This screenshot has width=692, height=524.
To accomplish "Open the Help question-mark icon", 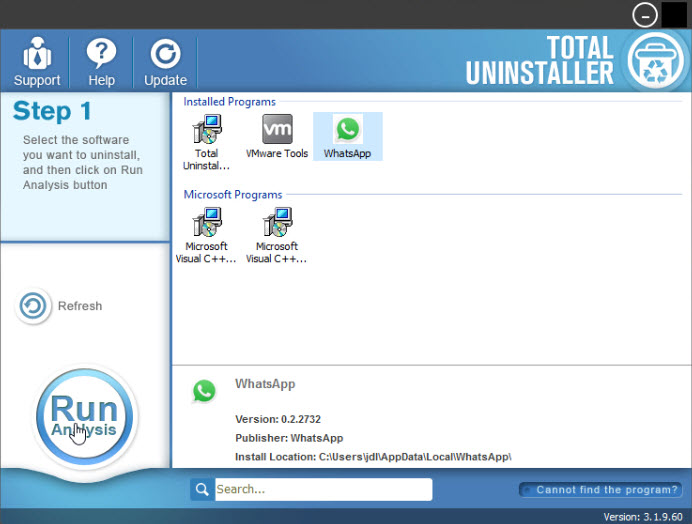I will coord(101,54).
